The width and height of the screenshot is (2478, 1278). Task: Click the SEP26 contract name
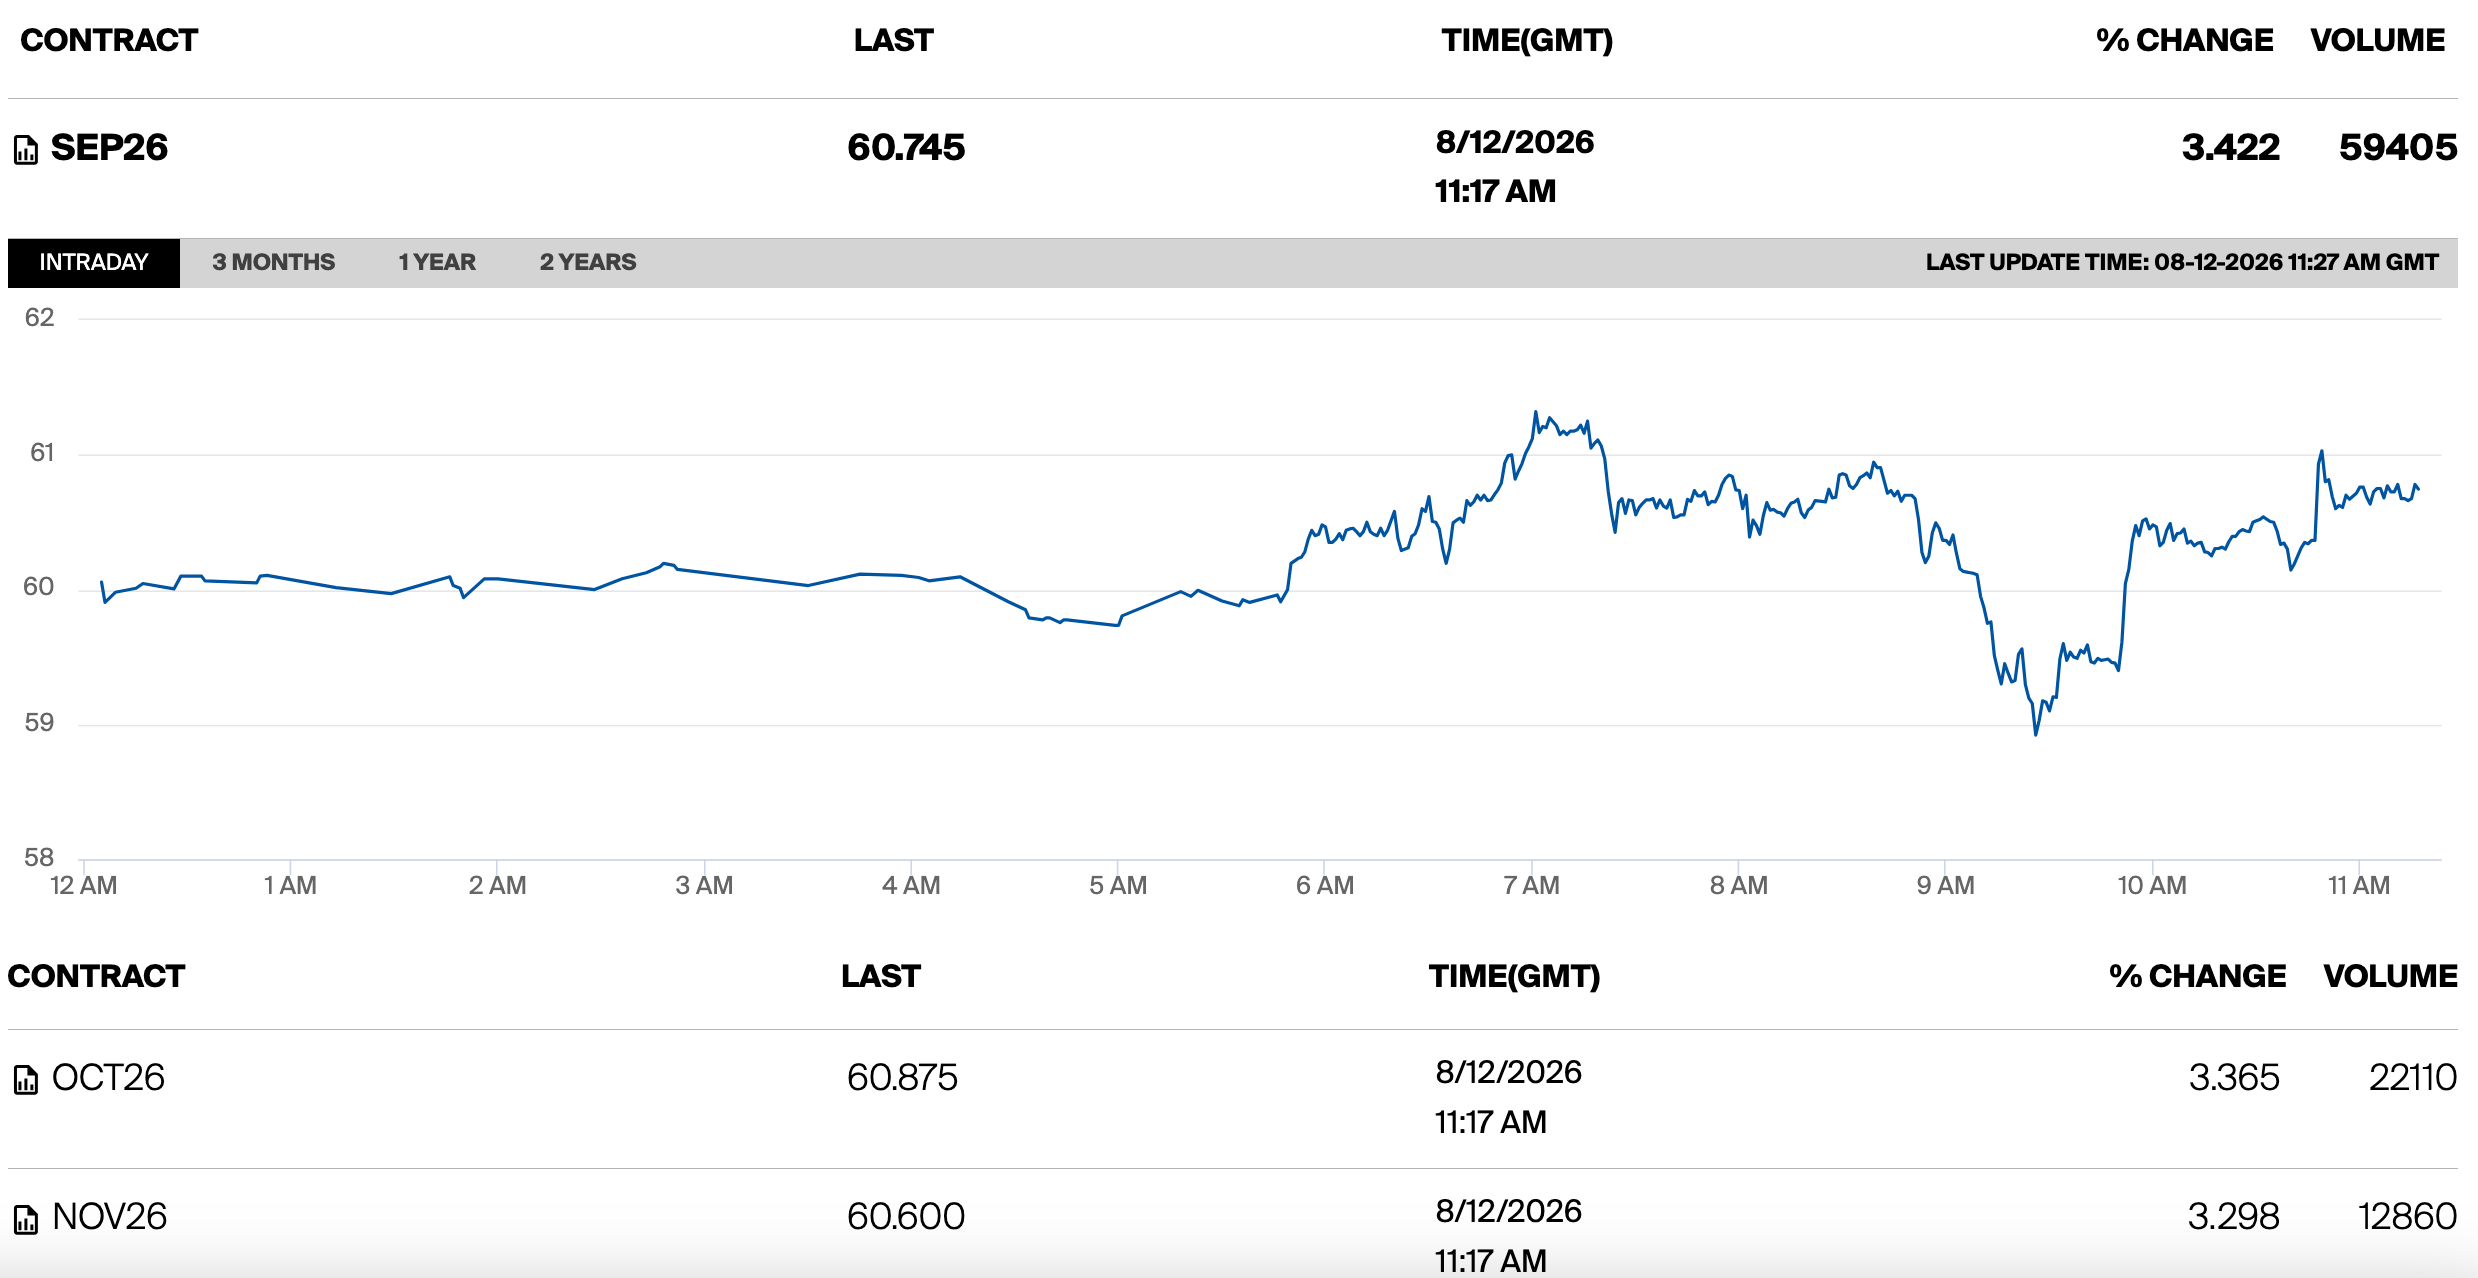point(109,148)
